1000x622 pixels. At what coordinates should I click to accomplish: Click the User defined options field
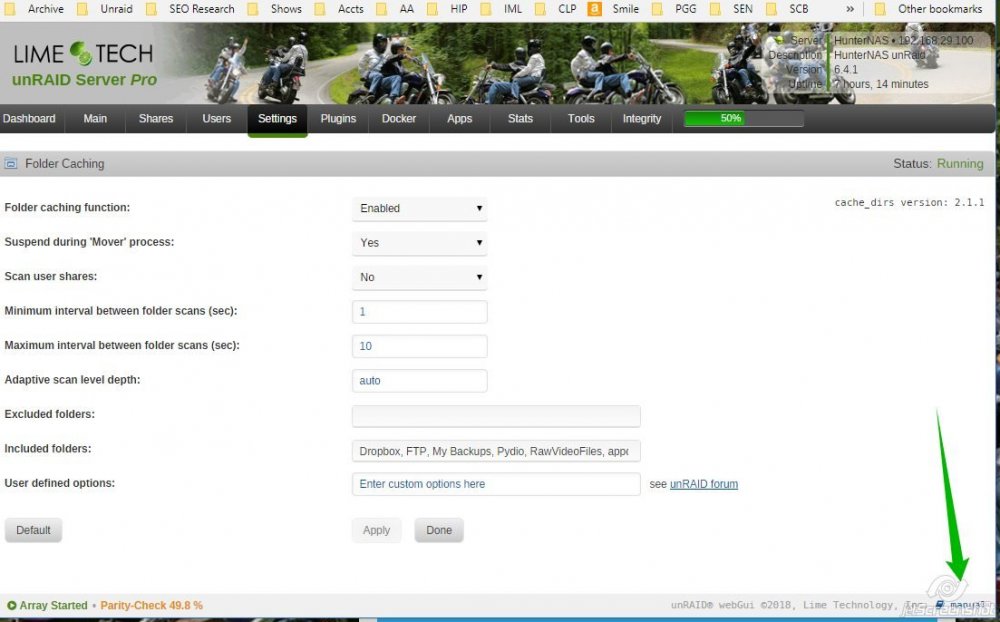(x=496, y=484)
